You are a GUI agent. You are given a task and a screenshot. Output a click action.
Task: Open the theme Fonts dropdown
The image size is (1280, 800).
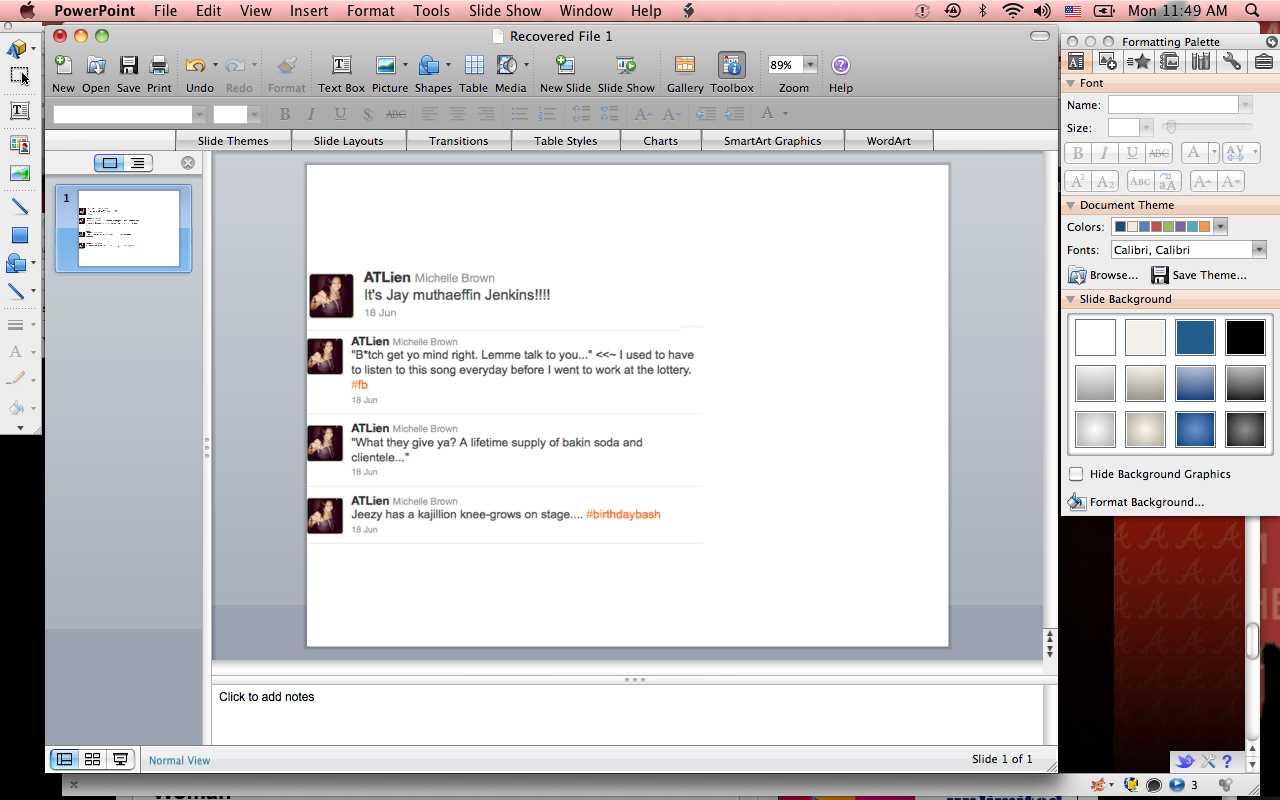tap(1259, 250)
